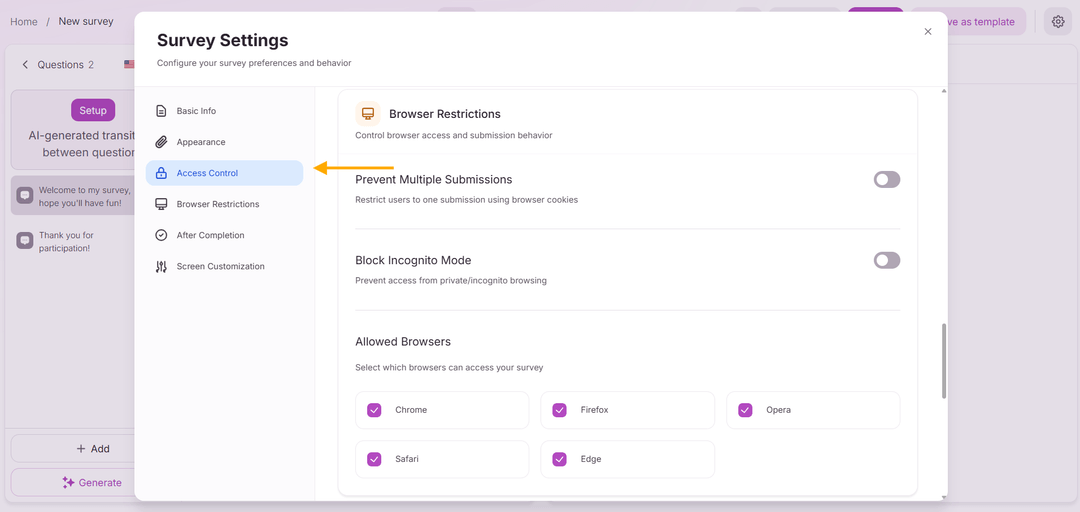Viewport: 1080px width, 512px height.
Task: Open the gear settings icon in top bar
Action: tap(1058, 21)
